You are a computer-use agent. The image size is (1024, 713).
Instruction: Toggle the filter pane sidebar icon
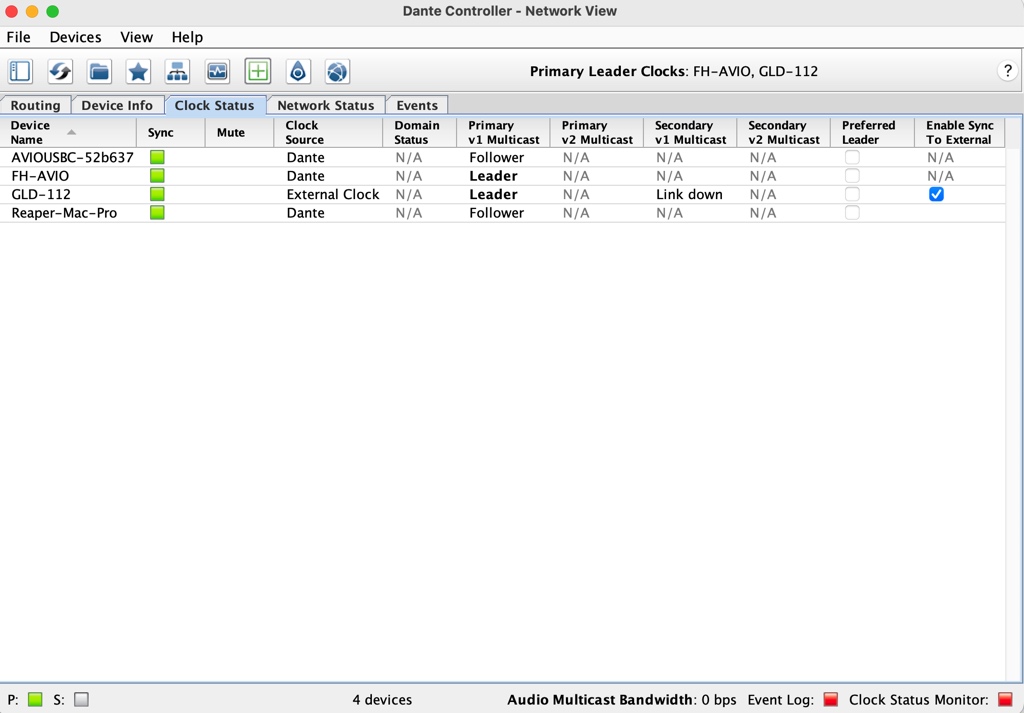20,71
